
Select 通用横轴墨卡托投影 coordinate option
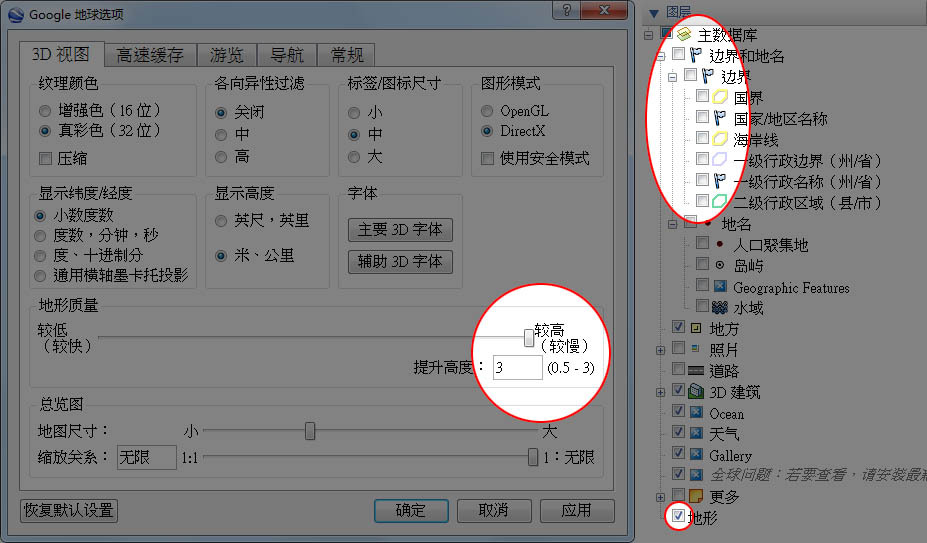[40, 276]
